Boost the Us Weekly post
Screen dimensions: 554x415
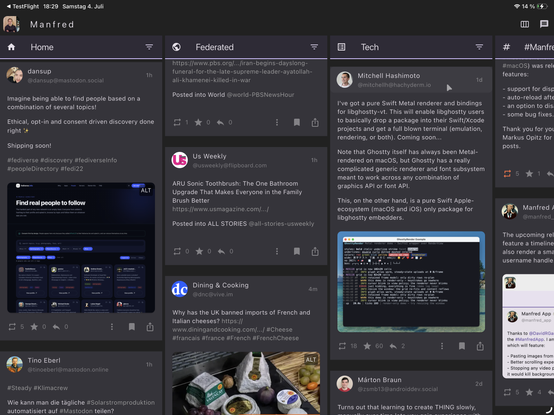177,251
